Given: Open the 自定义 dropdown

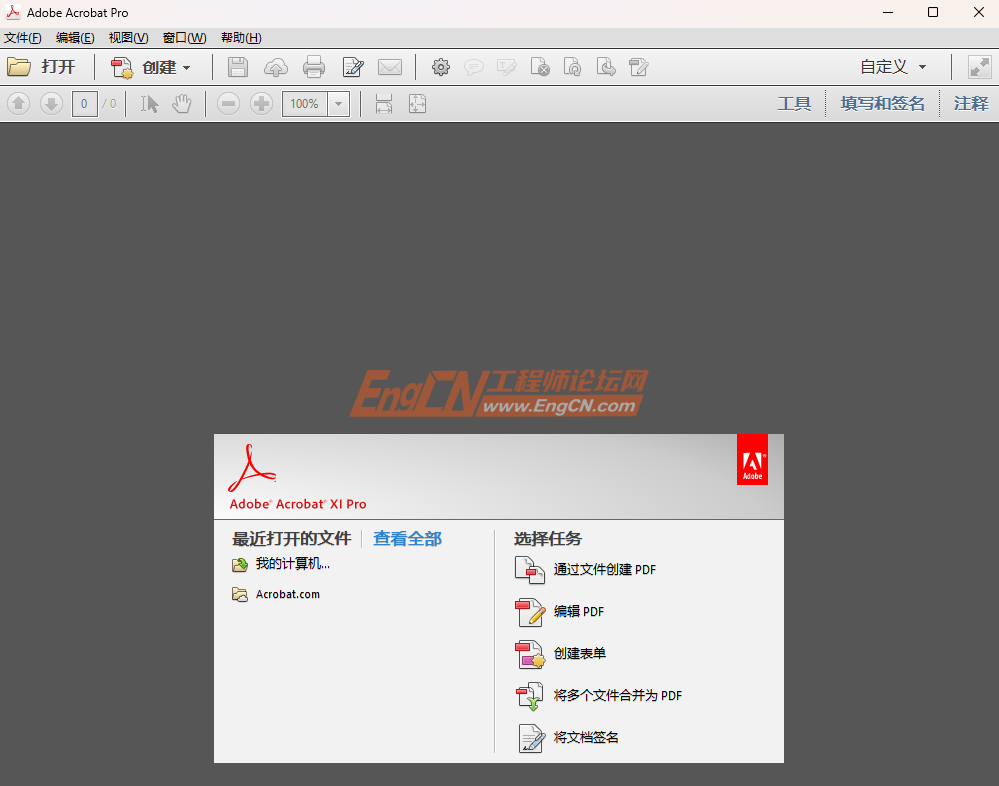Looking at the screenshot, I should pyautogui.click(x=891, y=67).
